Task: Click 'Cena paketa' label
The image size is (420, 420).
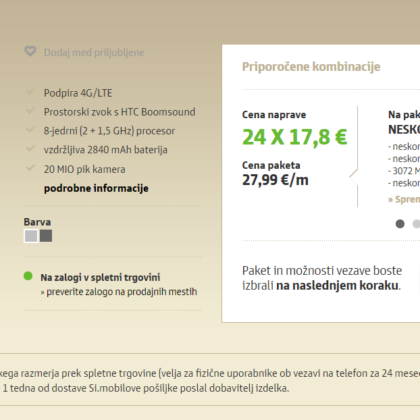Action: pyautogui.click(x=271, y=165)
